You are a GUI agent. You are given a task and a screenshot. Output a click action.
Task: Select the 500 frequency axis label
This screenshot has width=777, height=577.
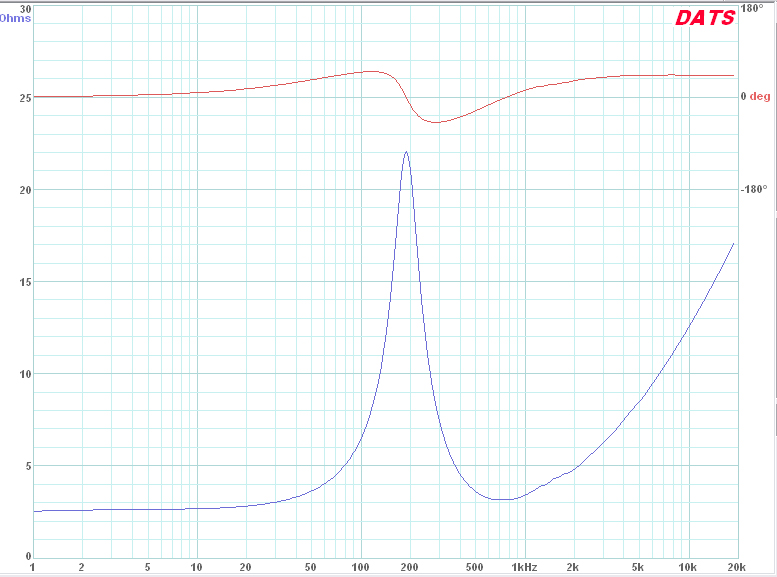click(474, 567)
